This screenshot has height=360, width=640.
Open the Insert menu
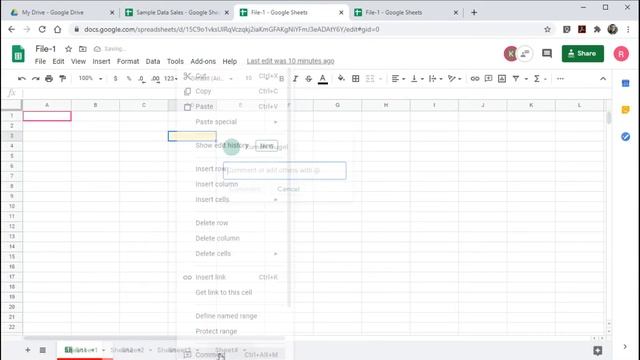coord(101,61)
